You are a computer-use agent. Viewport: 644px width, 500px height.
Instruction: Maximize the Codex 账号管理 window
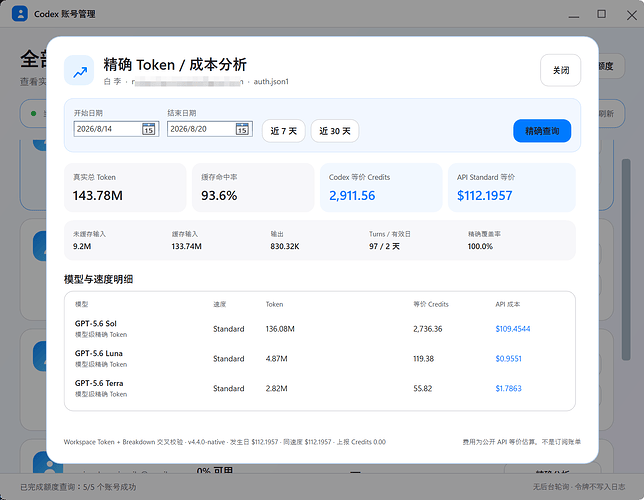pyautogui.click(x=601, y=14)
